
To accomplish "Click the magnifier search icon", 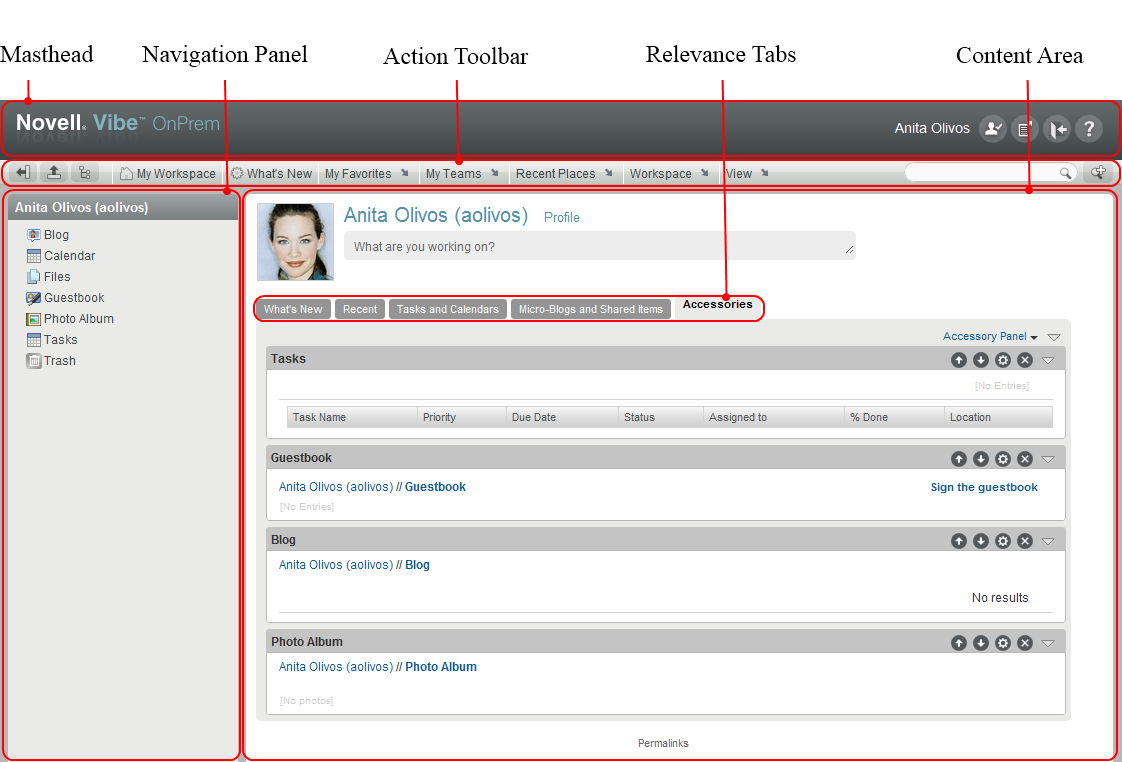I will (1065, 173).
